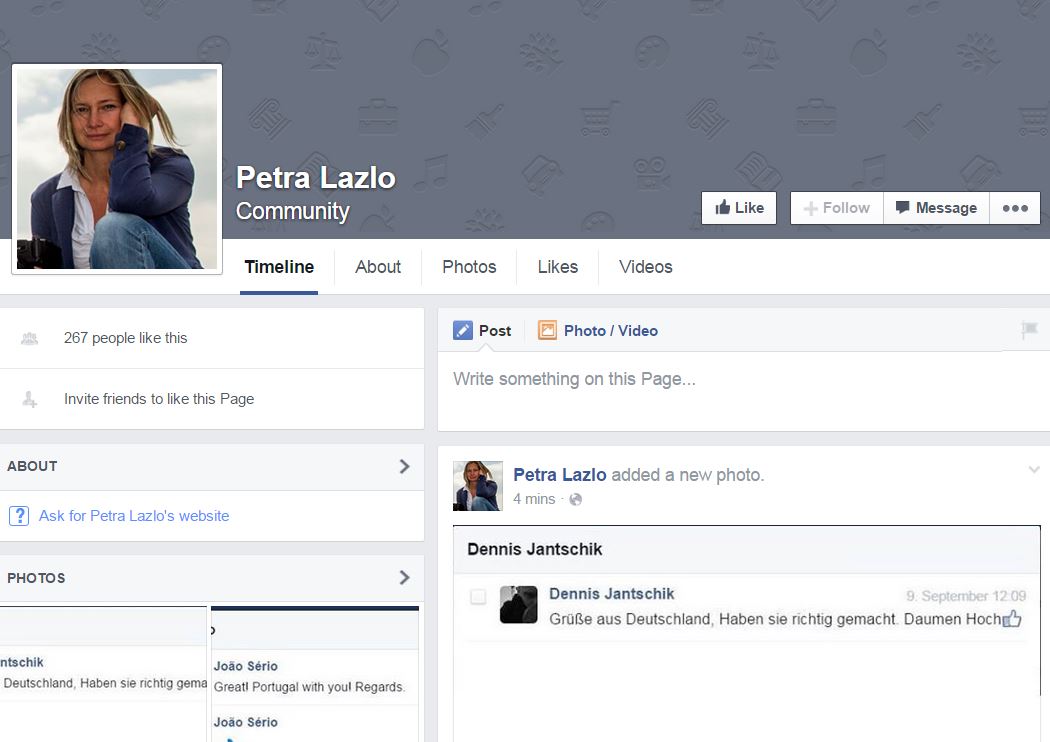Toggle Like on the Petra Lazlo page
The image size is (1050, 742).
click(x=738, y=207)
